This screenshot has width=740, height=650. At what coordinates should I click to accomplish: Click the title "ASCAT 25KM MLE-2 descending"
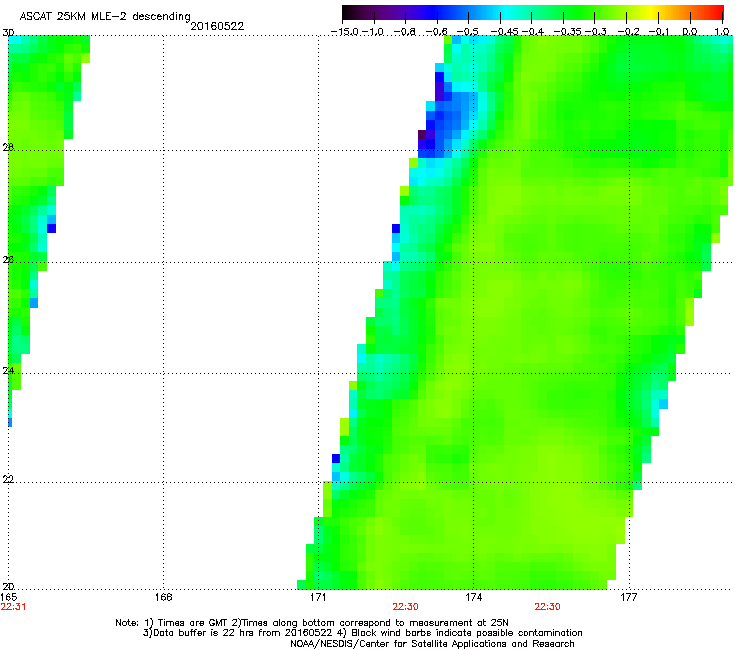(x=105, y=17)
